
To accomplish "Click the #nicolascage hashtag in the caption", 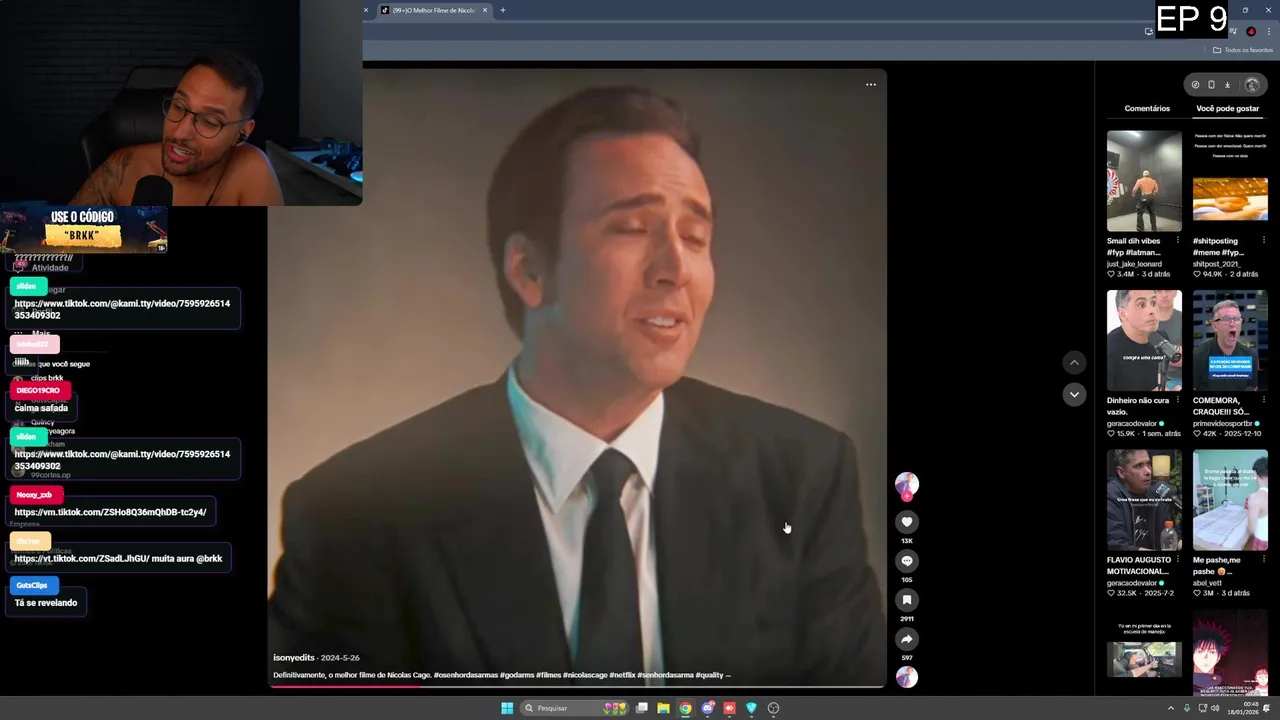I will [x=584, y=675].
